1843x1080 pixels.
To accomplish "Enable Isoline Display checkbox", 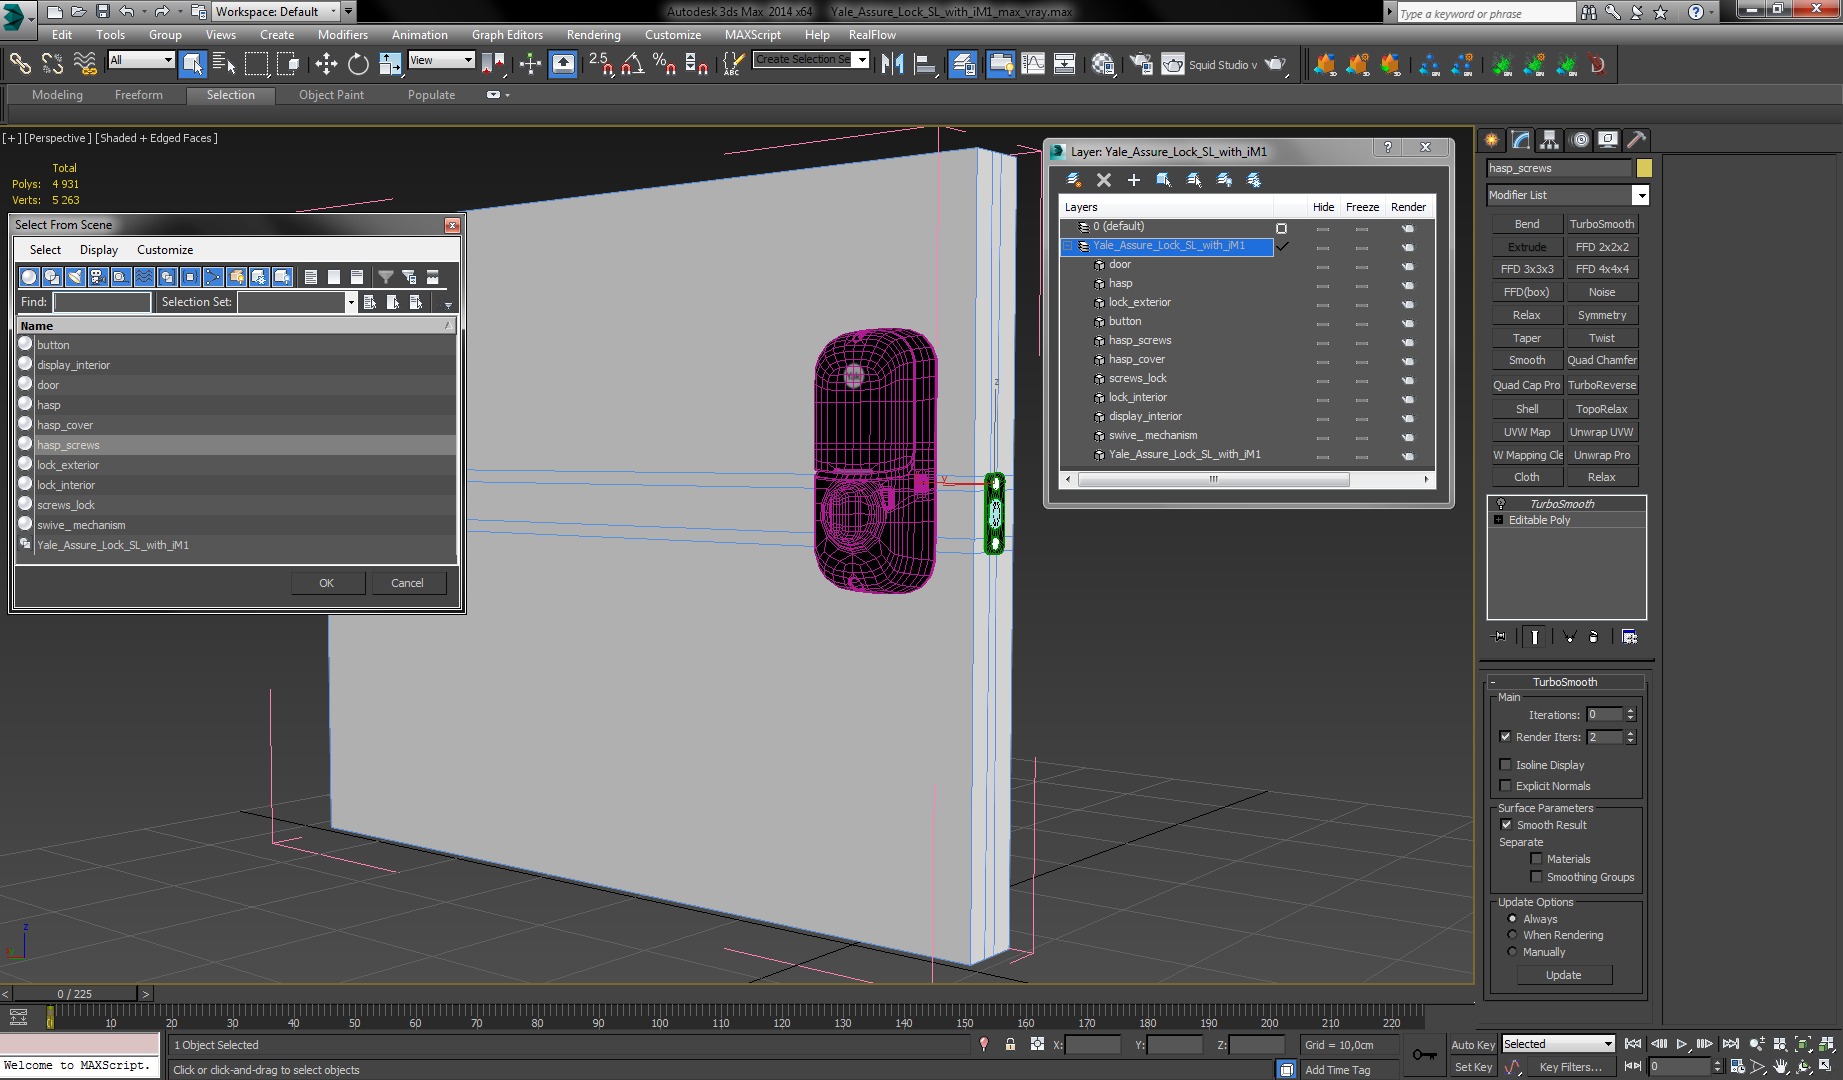I will pos(1506,765).
